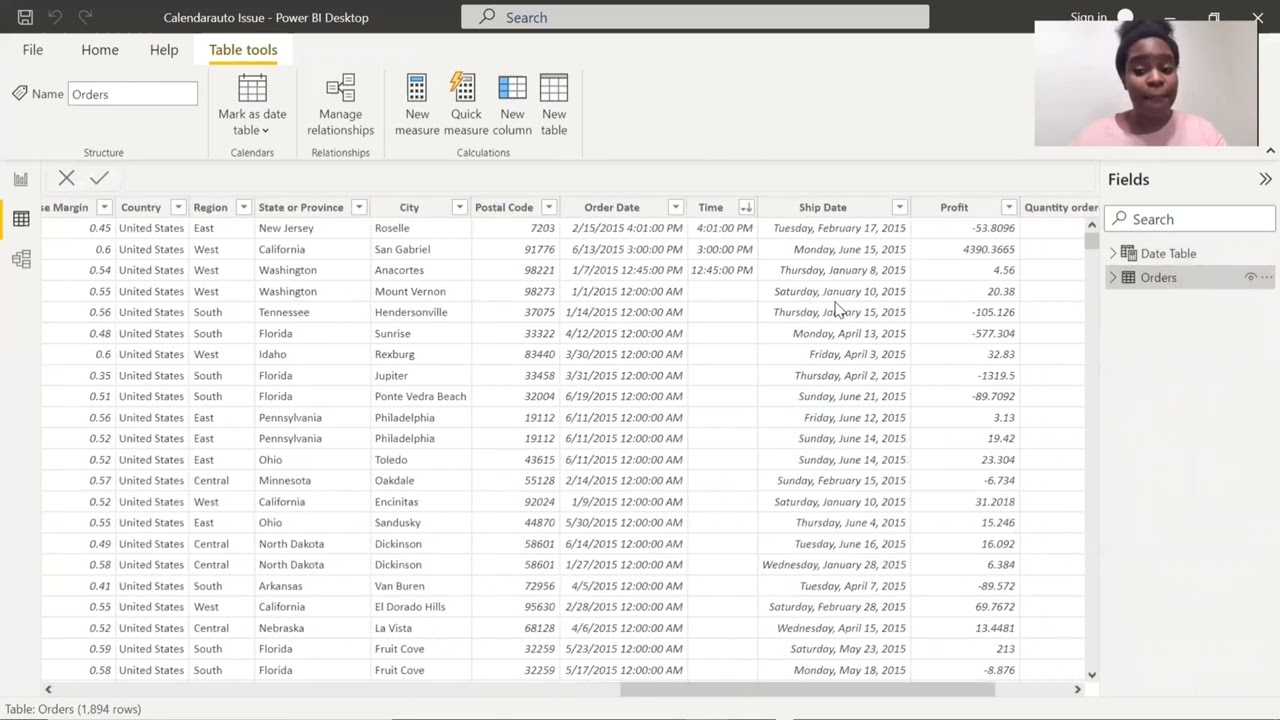Expand the Orders table in Fields
Viewport: 1280px width, 720px height.
click(x=1113, y=277)
